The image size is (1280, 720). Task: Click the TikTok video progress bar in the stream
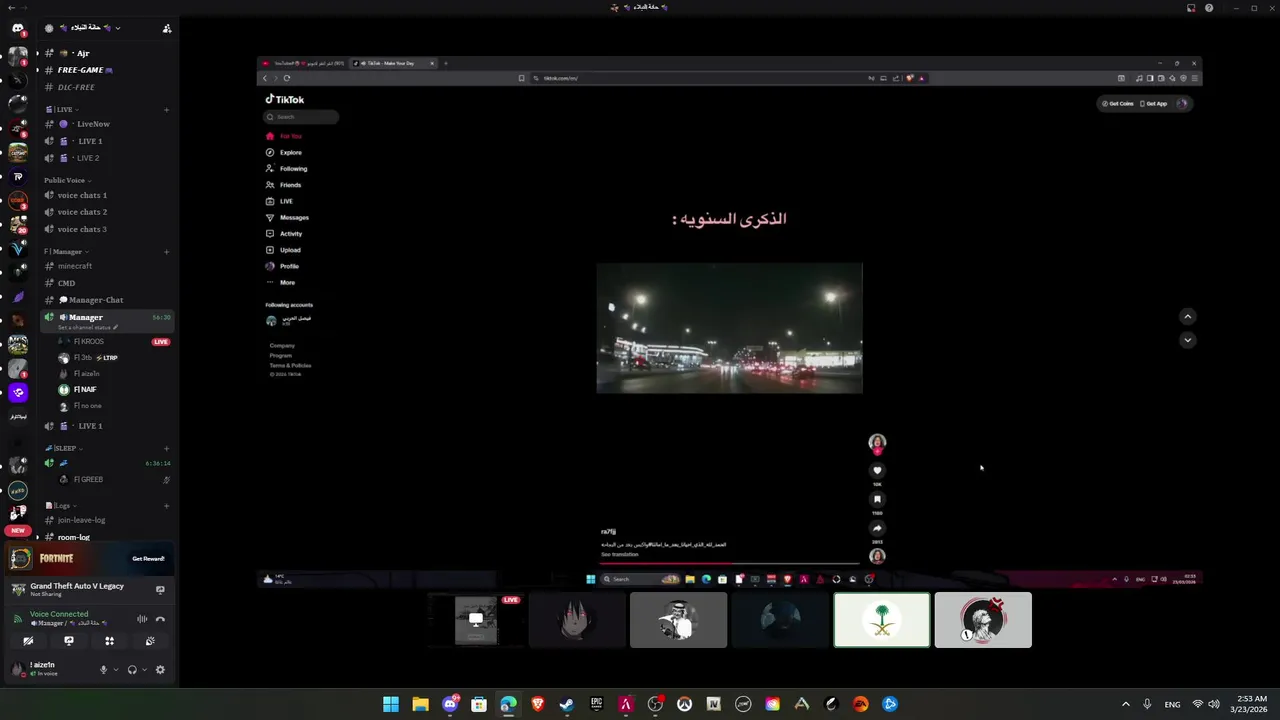click(729, 563)
